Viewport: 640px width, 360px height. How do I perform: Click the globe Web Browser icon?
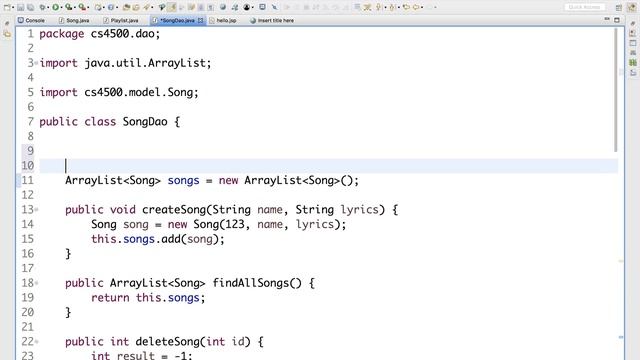(x=223, y=7)
